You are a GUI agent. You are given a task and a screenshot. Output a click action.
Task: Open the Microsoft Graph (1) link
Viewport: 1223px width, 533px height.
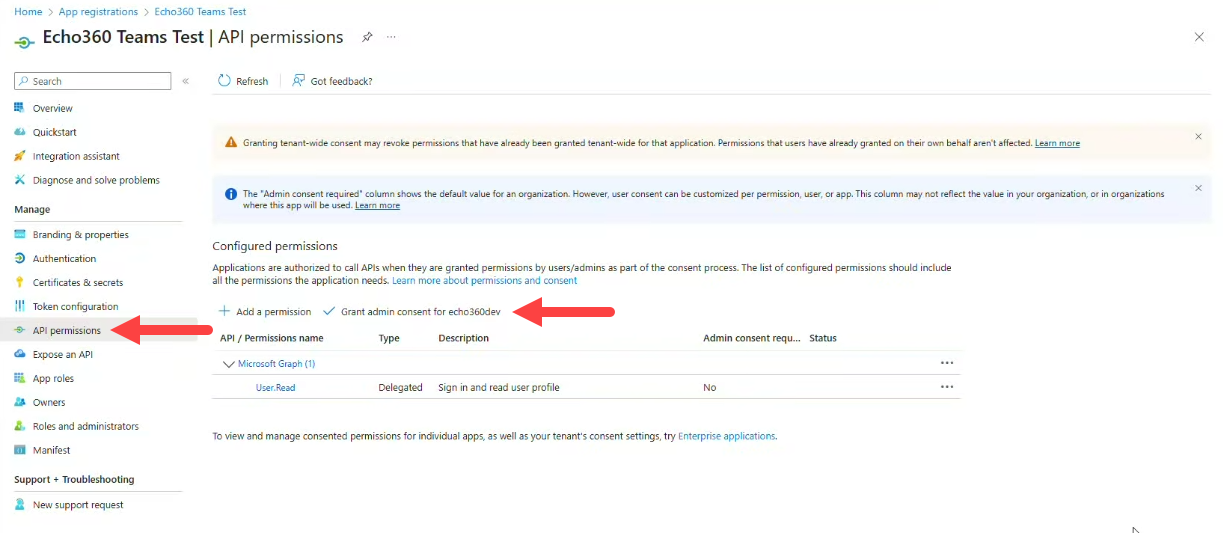[276, 364]
